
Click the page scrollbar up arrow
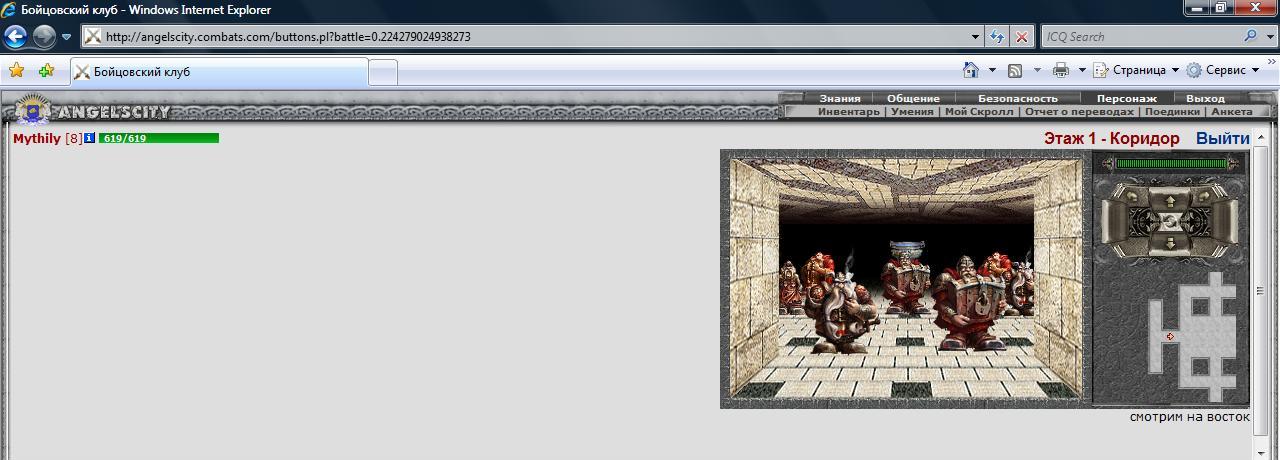(x=1260, y=135)
